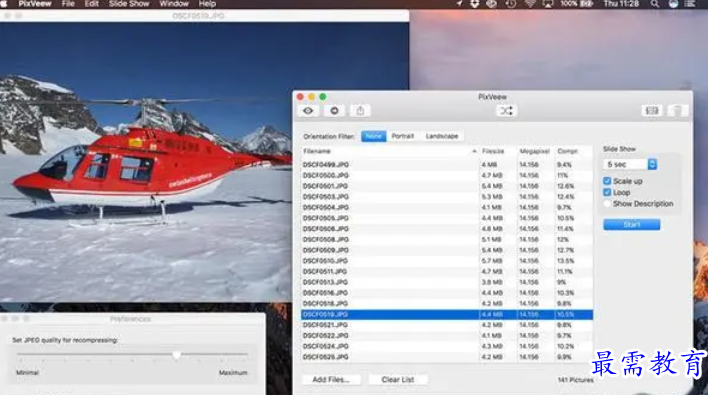Click the recompress icon beside the trash
This screenshot has height=395, width=713.
coord(652,110)
